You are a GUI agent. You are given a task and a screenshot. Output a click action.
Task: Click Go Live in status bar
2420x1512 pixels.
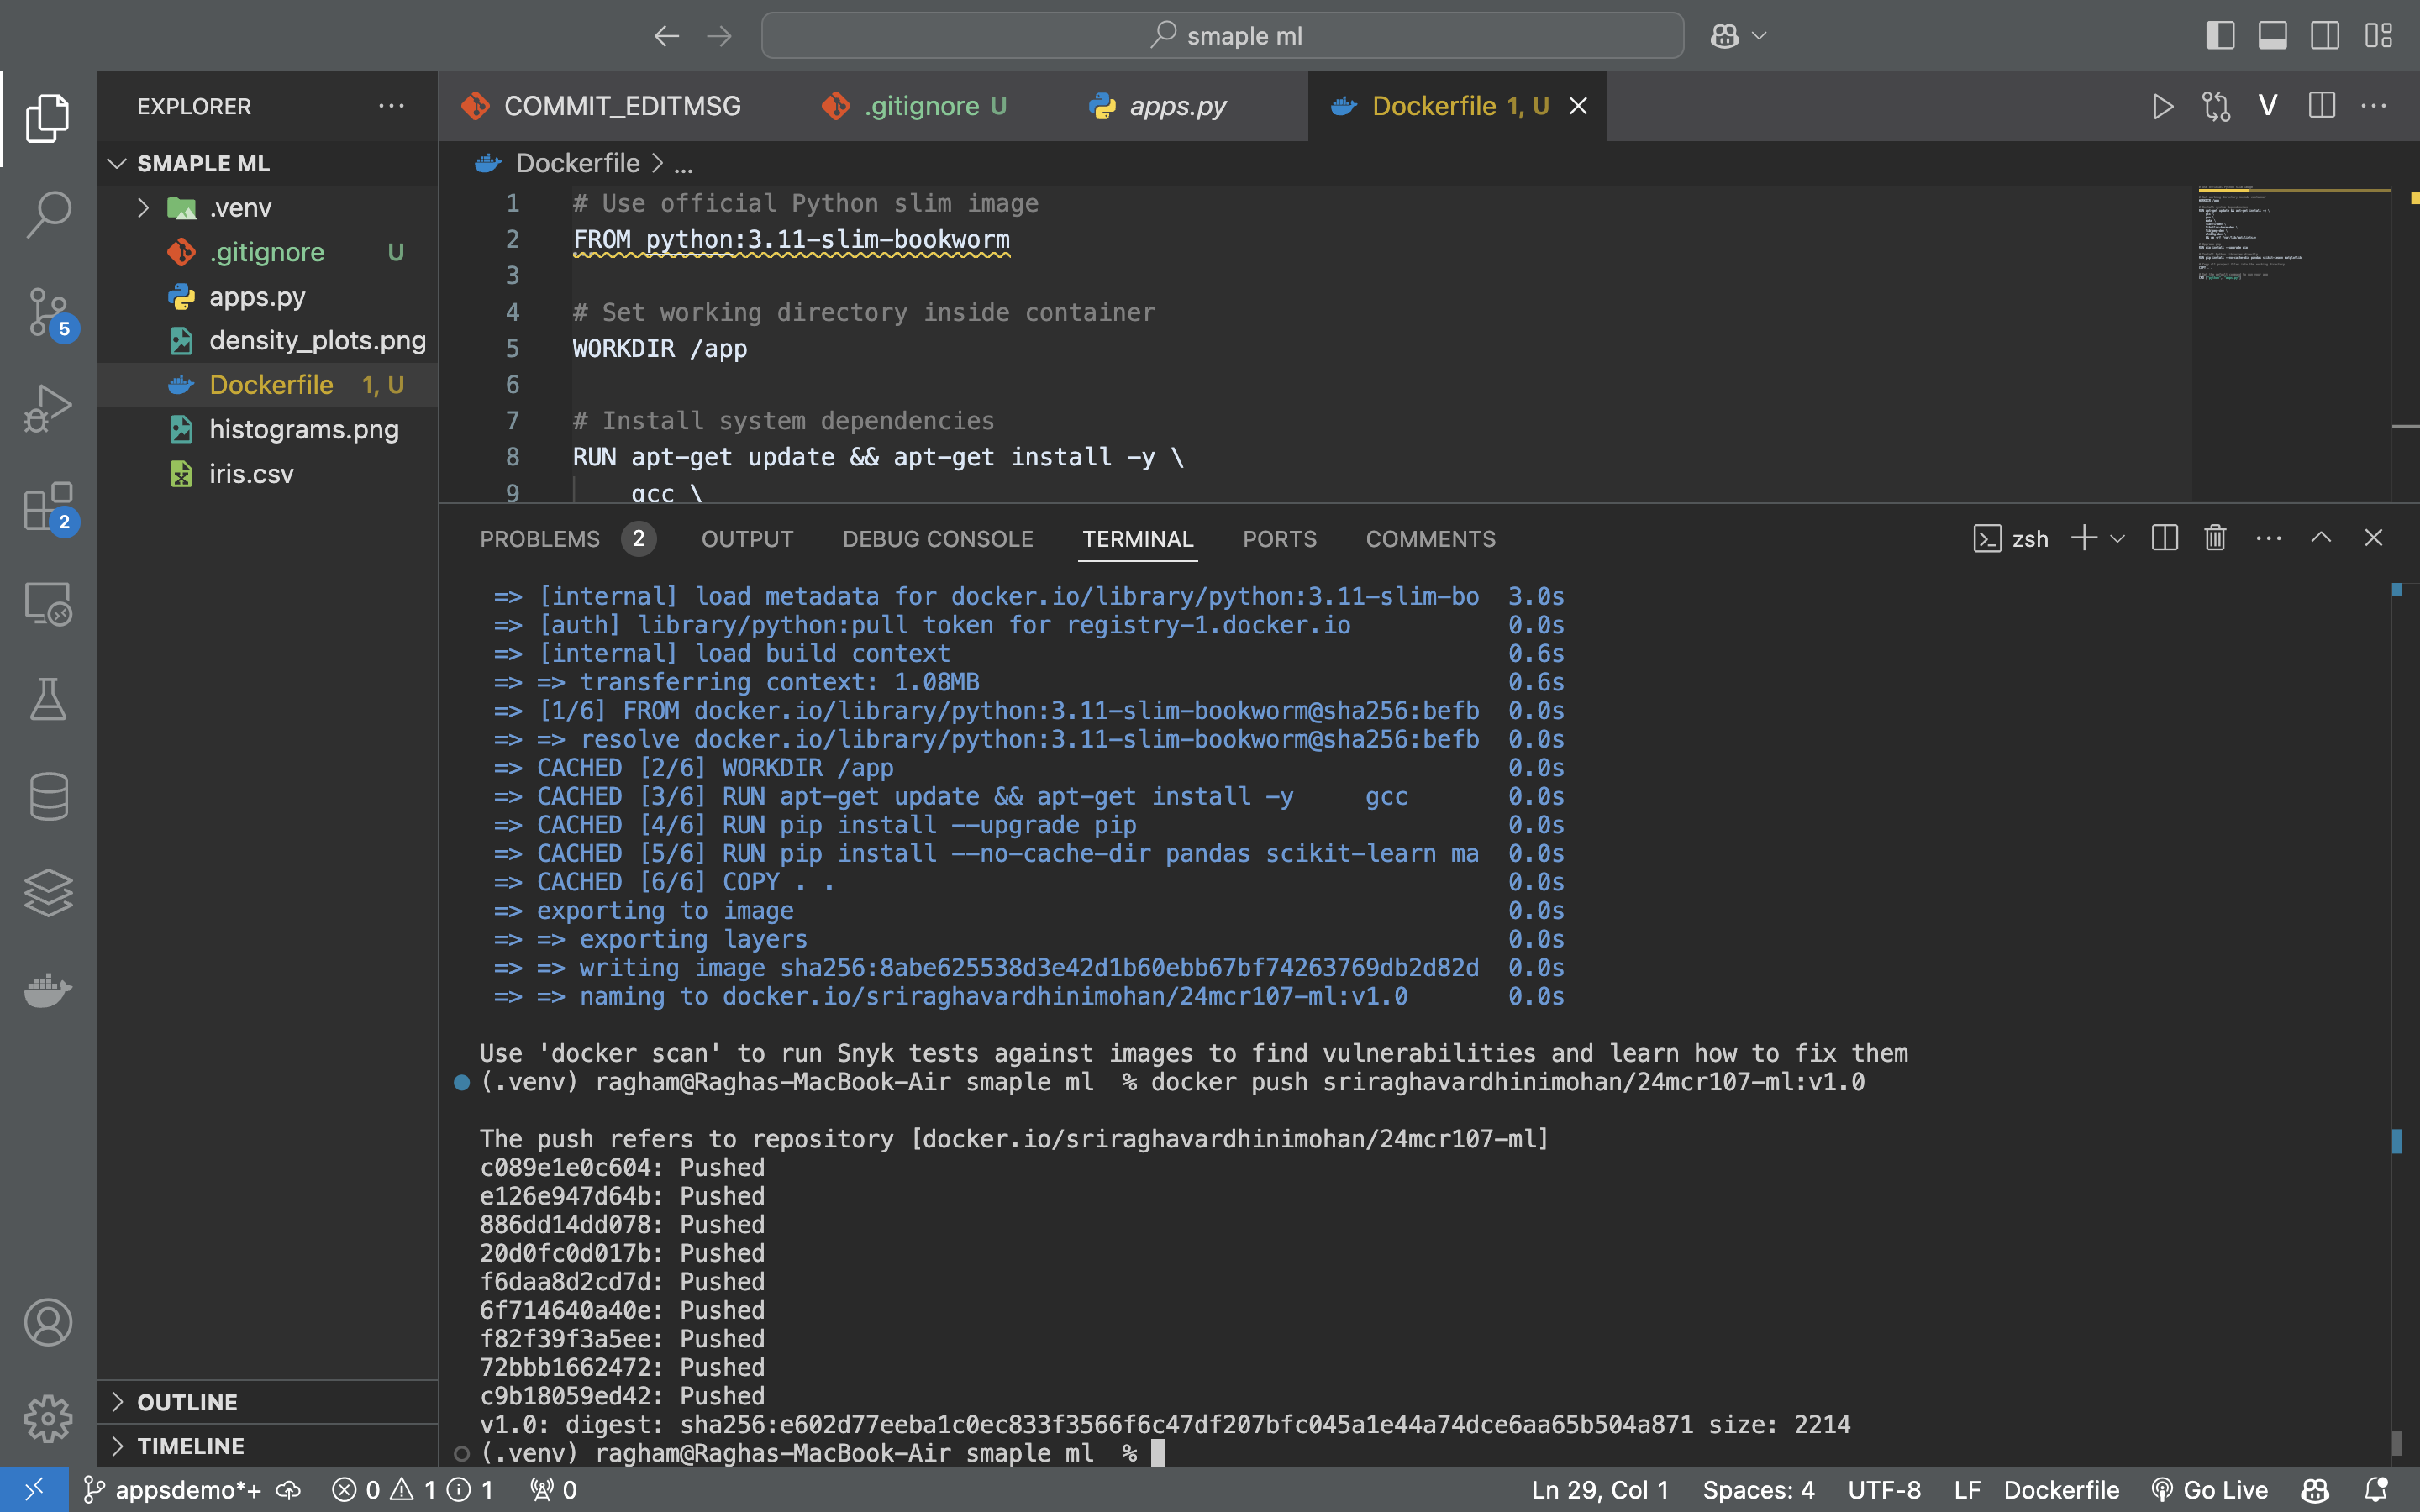pos(2210,1490)
